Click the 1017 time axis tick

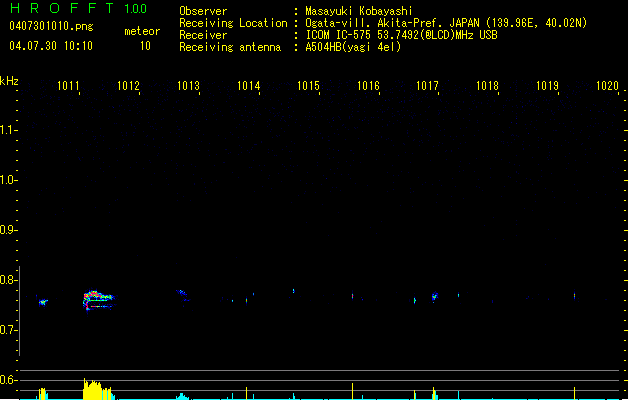pos(427,86)
